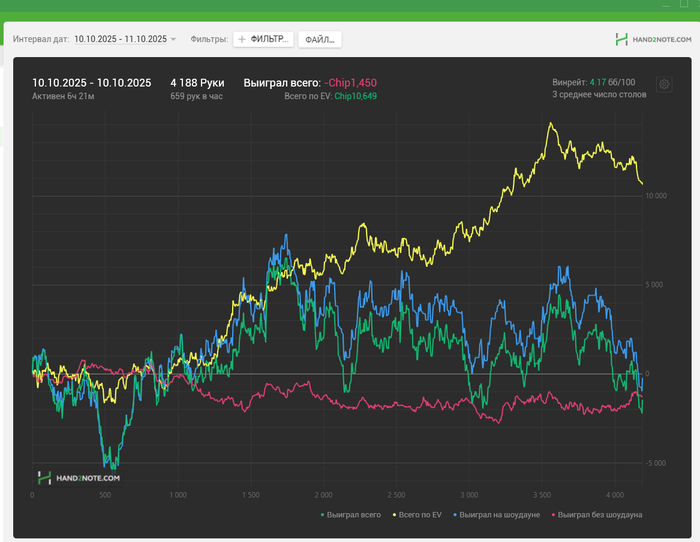Click the '2 000' x-axis label
This screenshot has height=542, width=700.
pos(322,494)
